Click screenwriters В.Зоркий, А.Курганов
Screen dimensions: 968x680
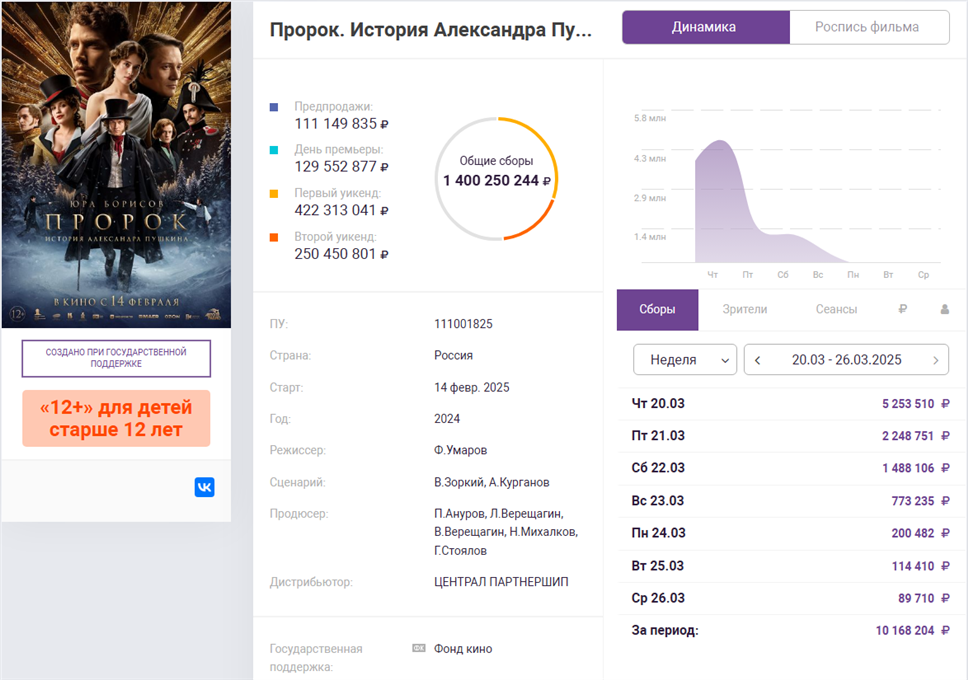pos(491,482)
